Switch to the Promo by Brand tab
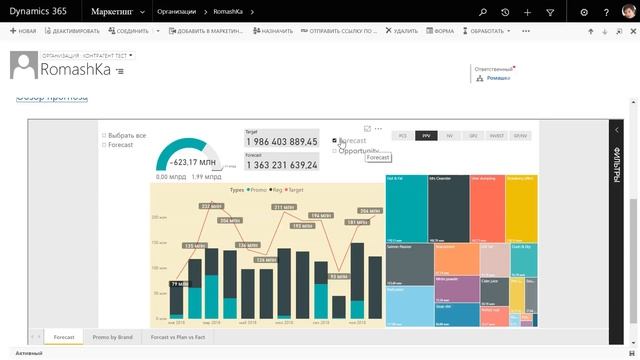 point(113,337)
